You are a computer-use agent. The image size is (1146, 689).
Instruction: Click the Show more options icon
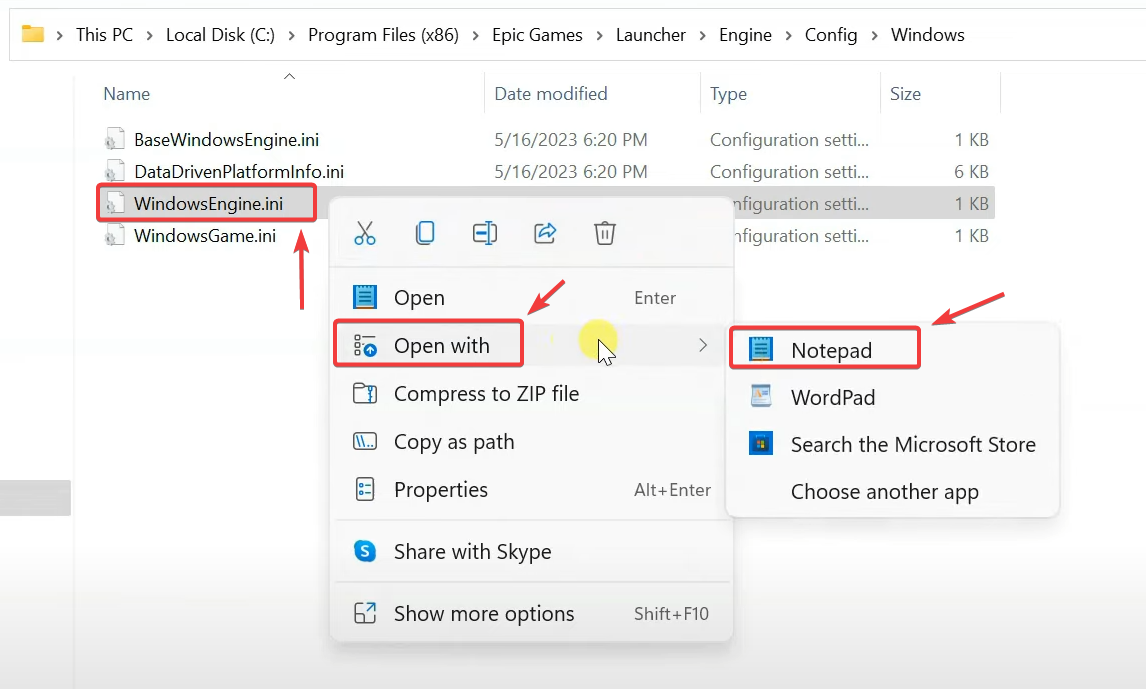365,613
